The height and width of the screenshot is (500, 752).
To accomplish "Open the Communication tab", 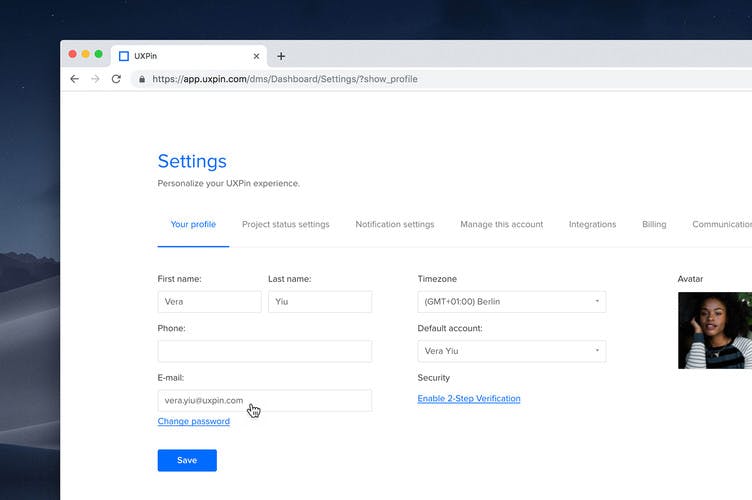I will 722,224.
